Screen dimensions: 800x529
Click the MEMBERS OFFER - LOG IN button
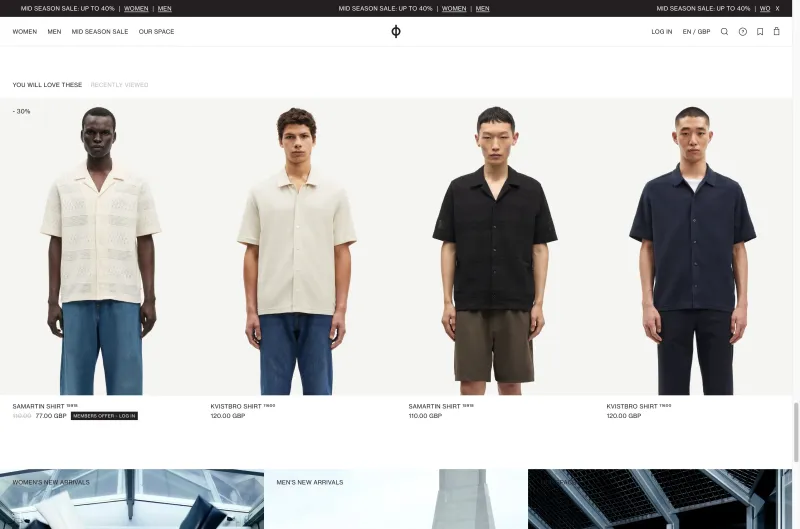(x=104, y=416)
